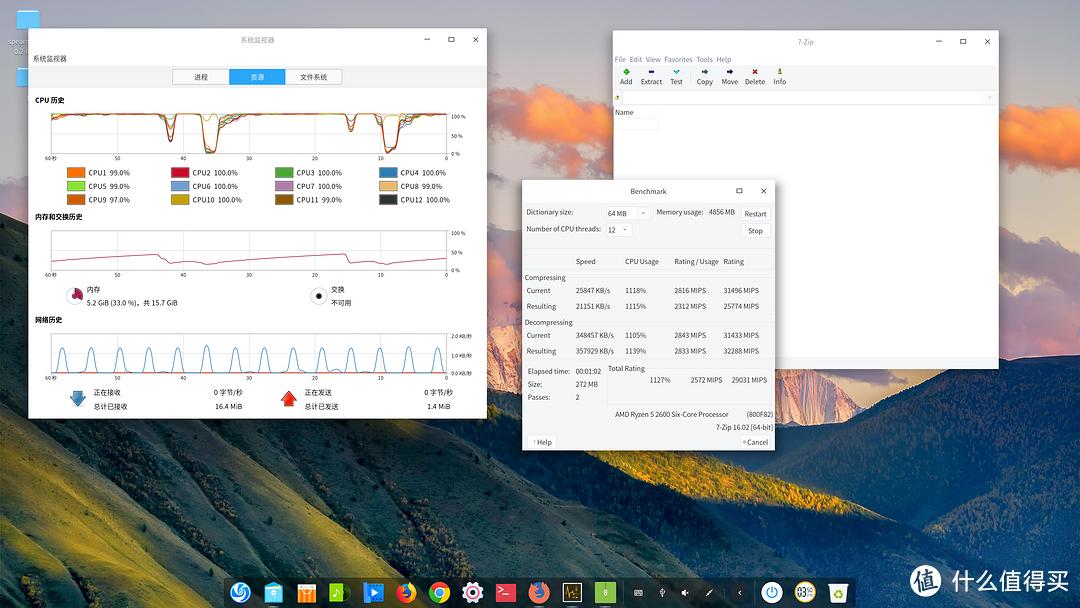Expand the address bar dropdown in 7-Zip

[x=990, y=97]
